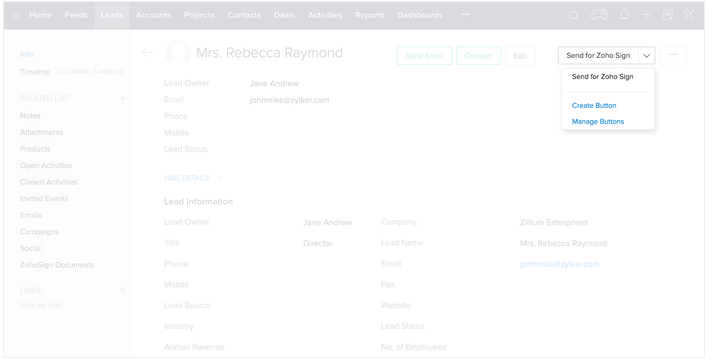Image resolution: width=712 pixels, height=361 pixels.
Task: Click the HIDE DETAILS link
Action: pyautogui.click(x=187, y=178)
